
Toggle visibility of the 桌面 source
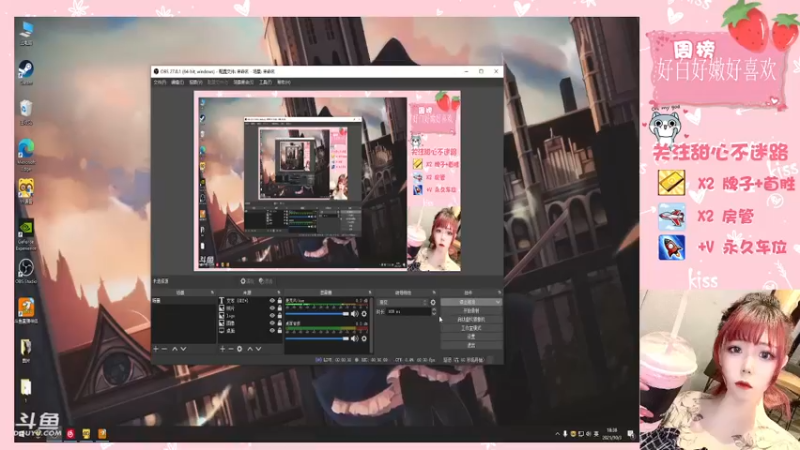pos(272,330)
